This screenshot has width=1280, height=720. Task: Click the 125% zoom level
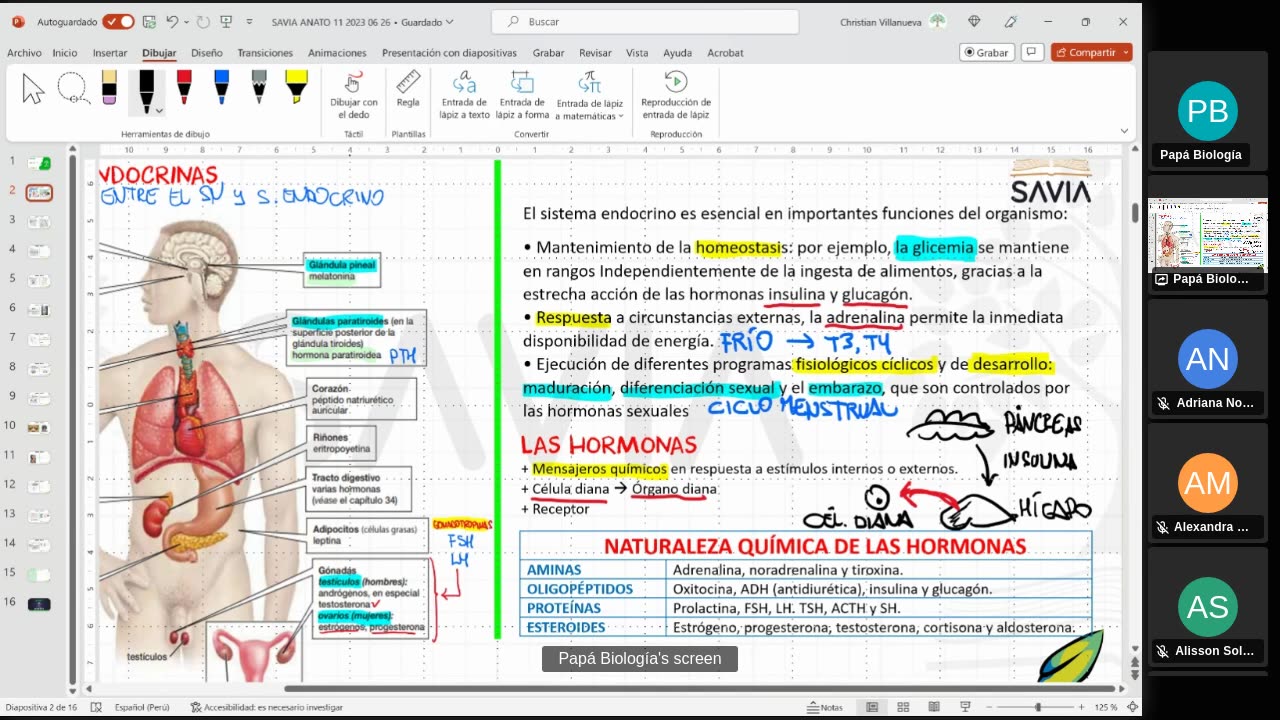pos(1105,707)
